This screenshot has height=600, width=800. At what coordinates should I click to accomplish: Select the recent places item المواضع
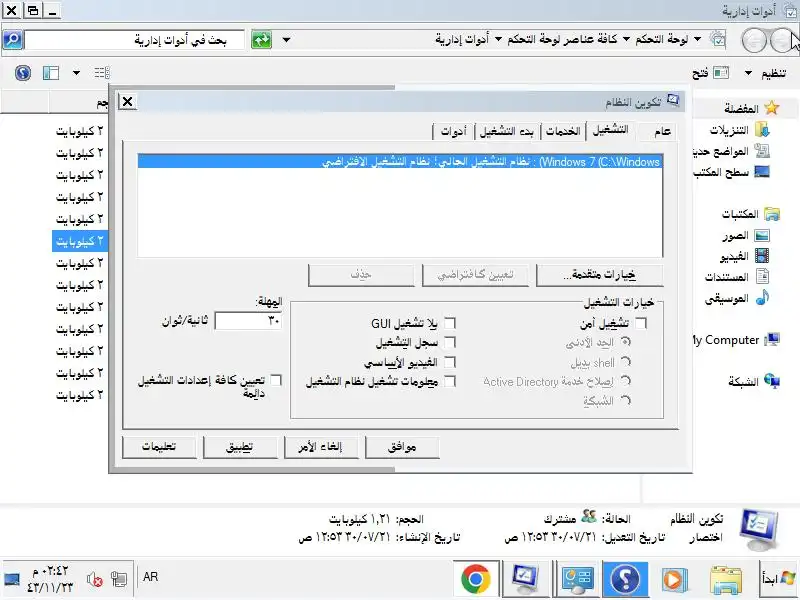click(x=732, y=151)
